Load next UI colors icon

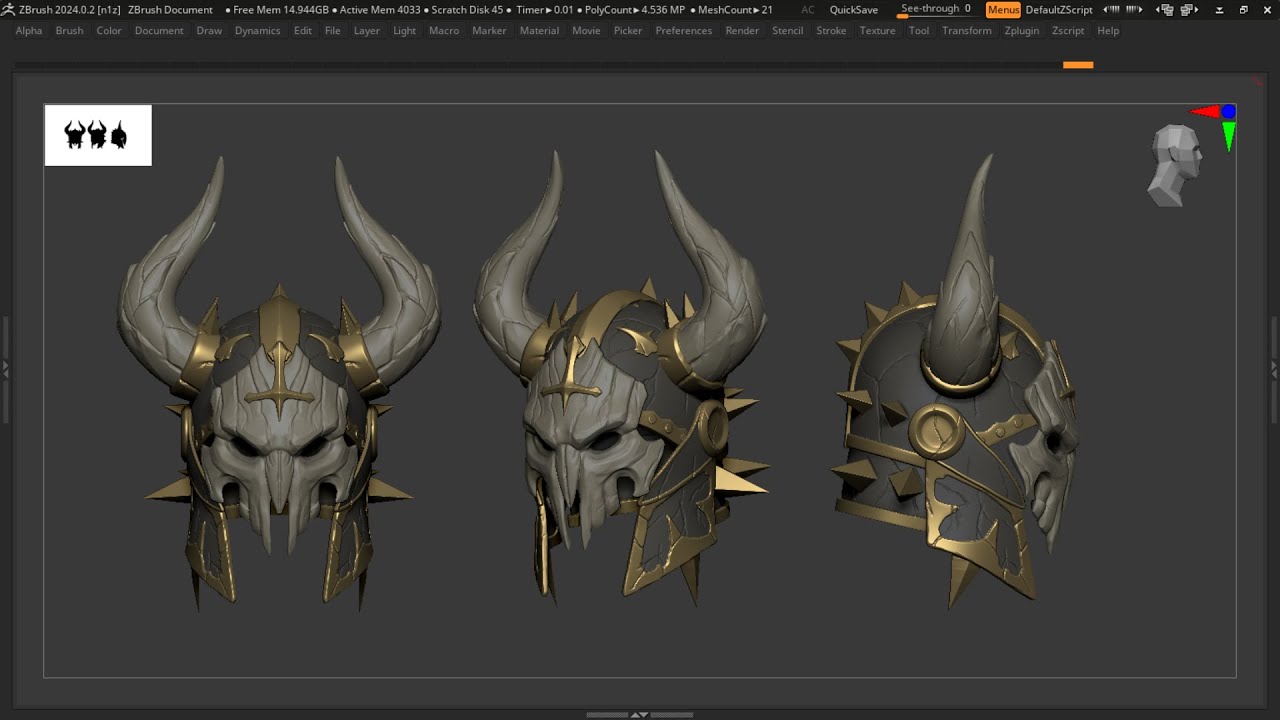1134,10
